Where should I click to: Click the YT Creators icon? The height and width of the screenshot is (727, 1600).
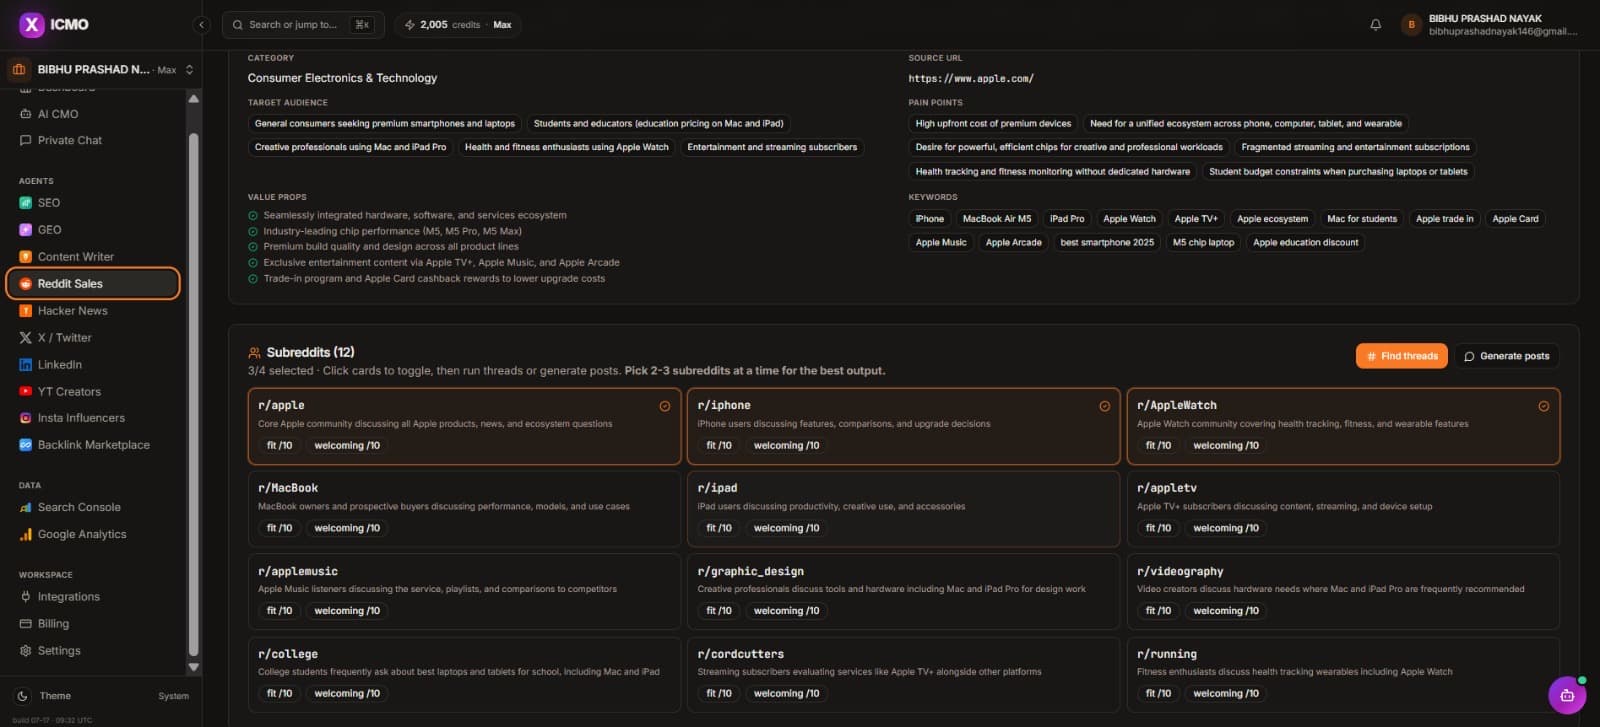(26, 391)
